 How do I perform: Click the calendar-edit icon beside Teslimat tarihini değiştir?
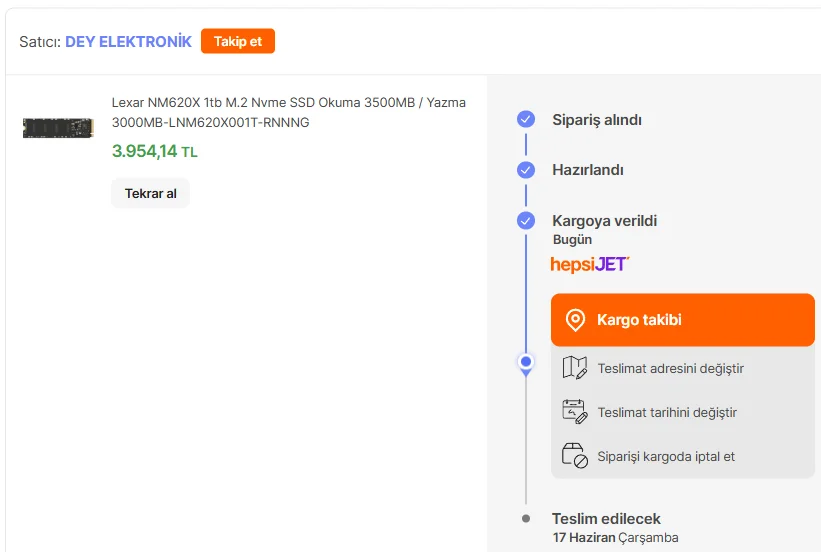click(574, 412)
